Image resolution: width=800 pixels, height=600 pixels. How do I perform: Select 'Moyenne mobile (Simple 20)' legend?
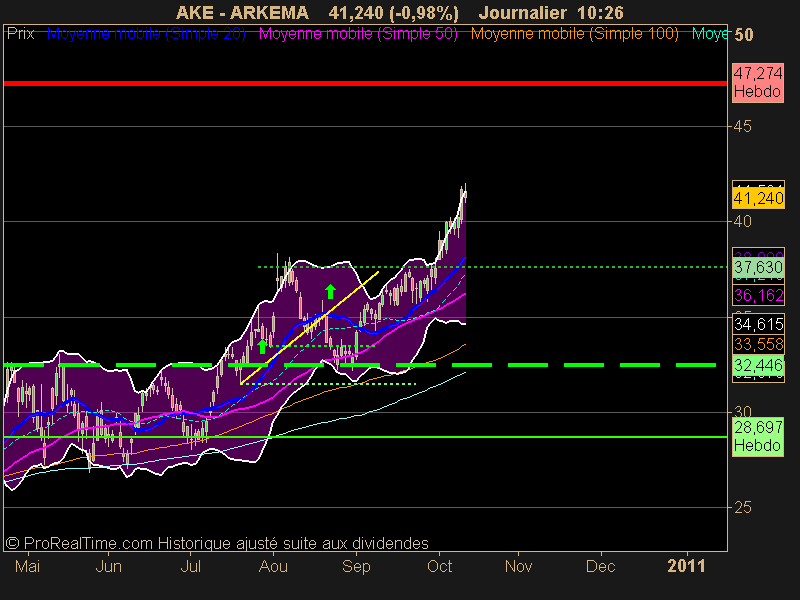(x=146, y=34)
